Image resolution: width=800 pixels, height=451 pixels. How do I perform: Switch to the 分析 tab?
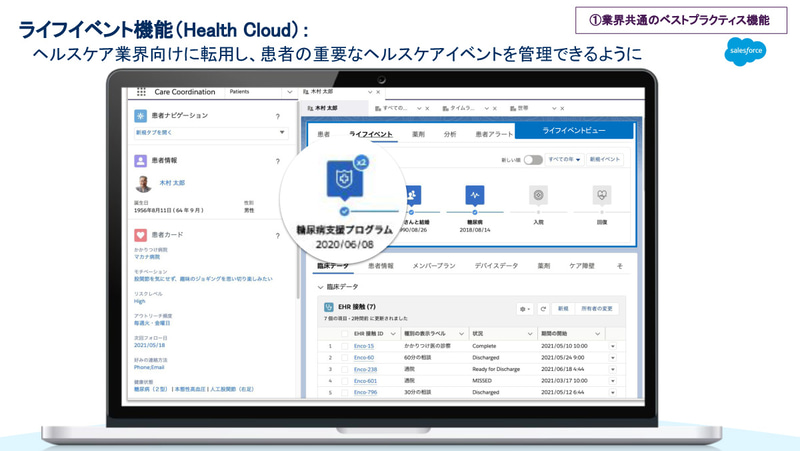[x=449, y=134]
